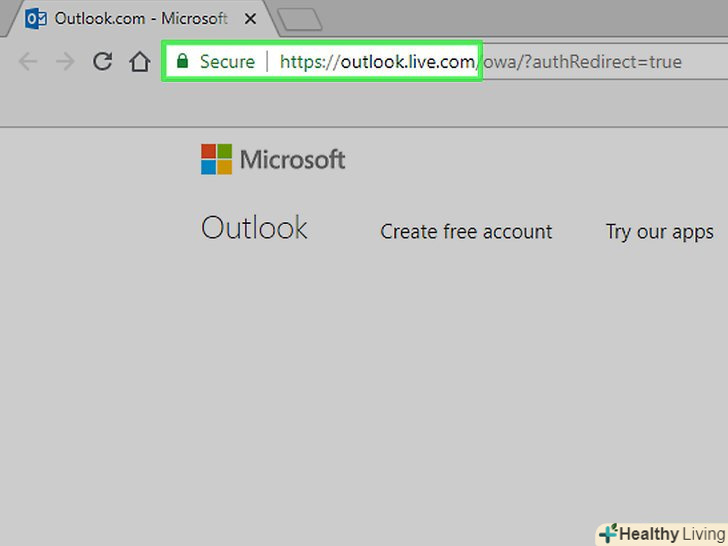Screen dimensions: 728x546
Task: Click the Outlook favicon in the tab
Action: tap(36, 19)
